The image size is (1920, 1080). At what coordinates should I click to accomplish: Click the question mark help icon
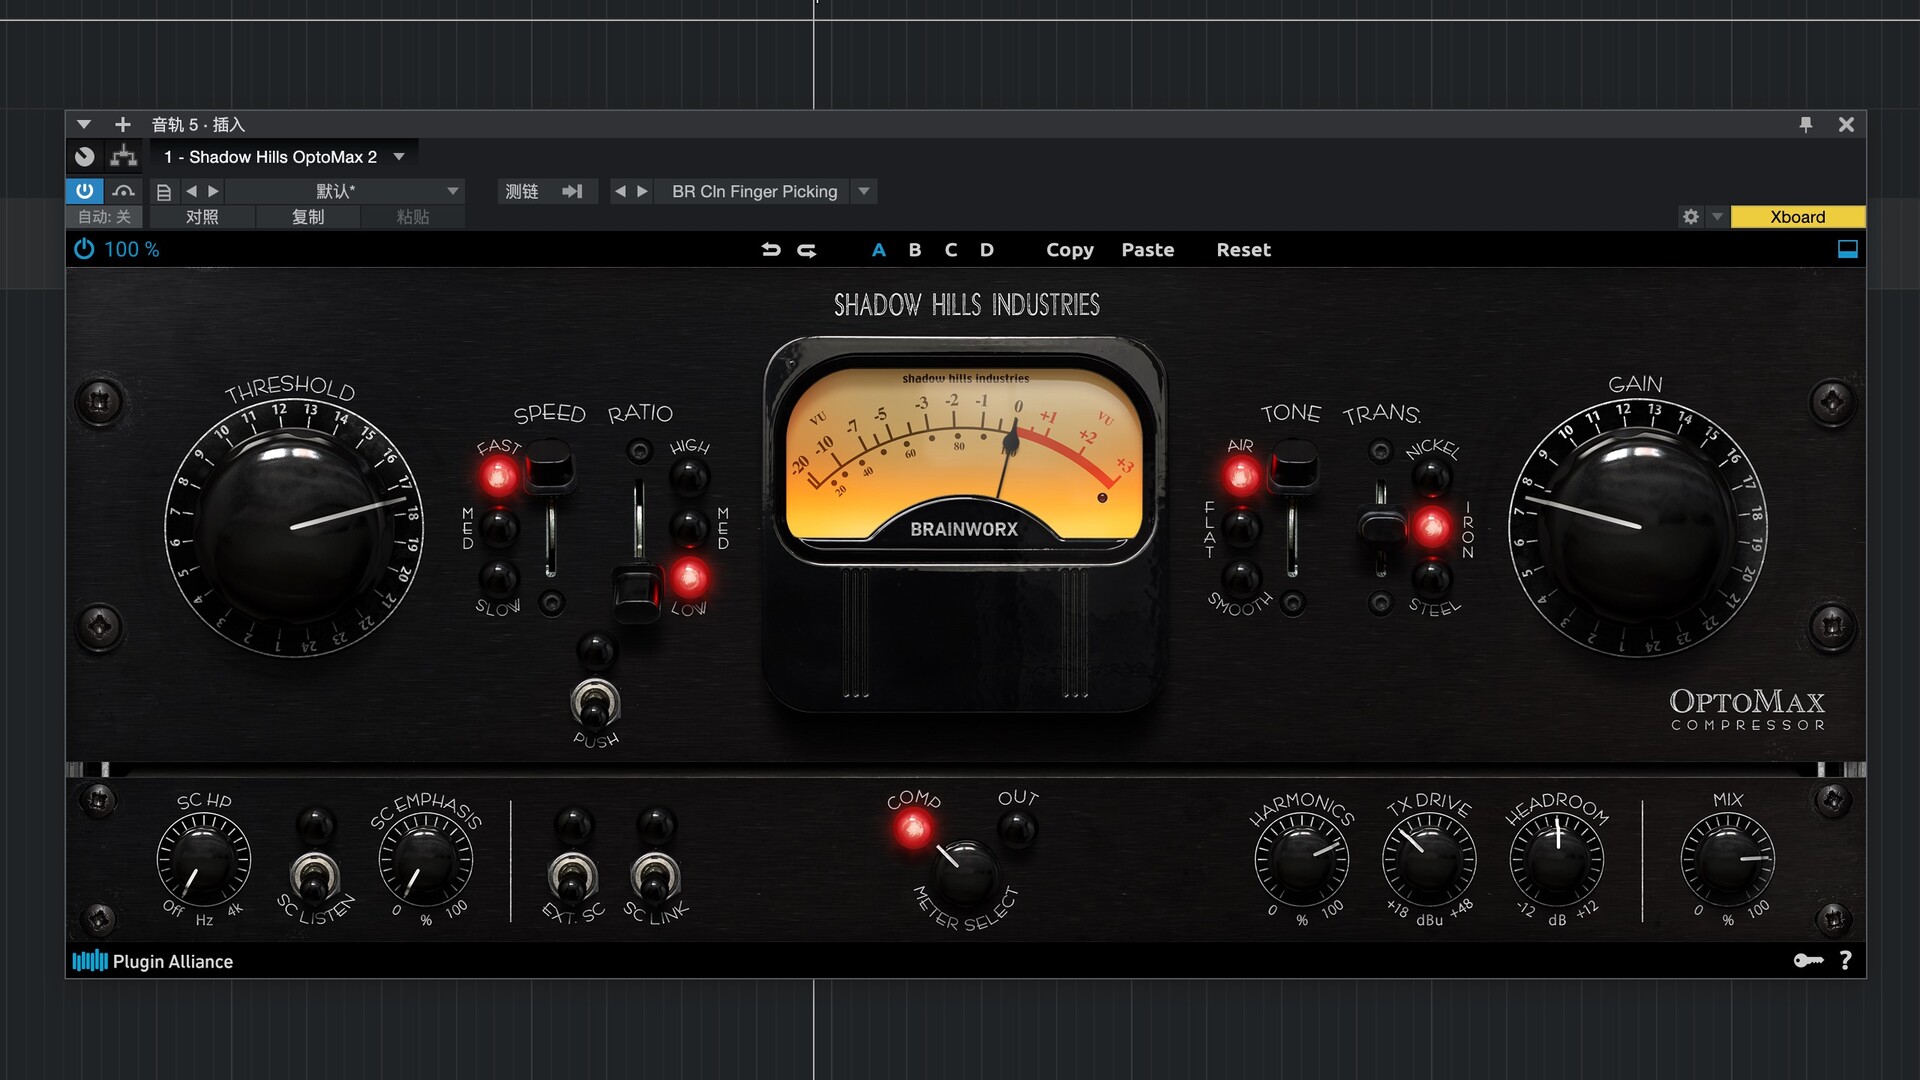coord(1846,961)
